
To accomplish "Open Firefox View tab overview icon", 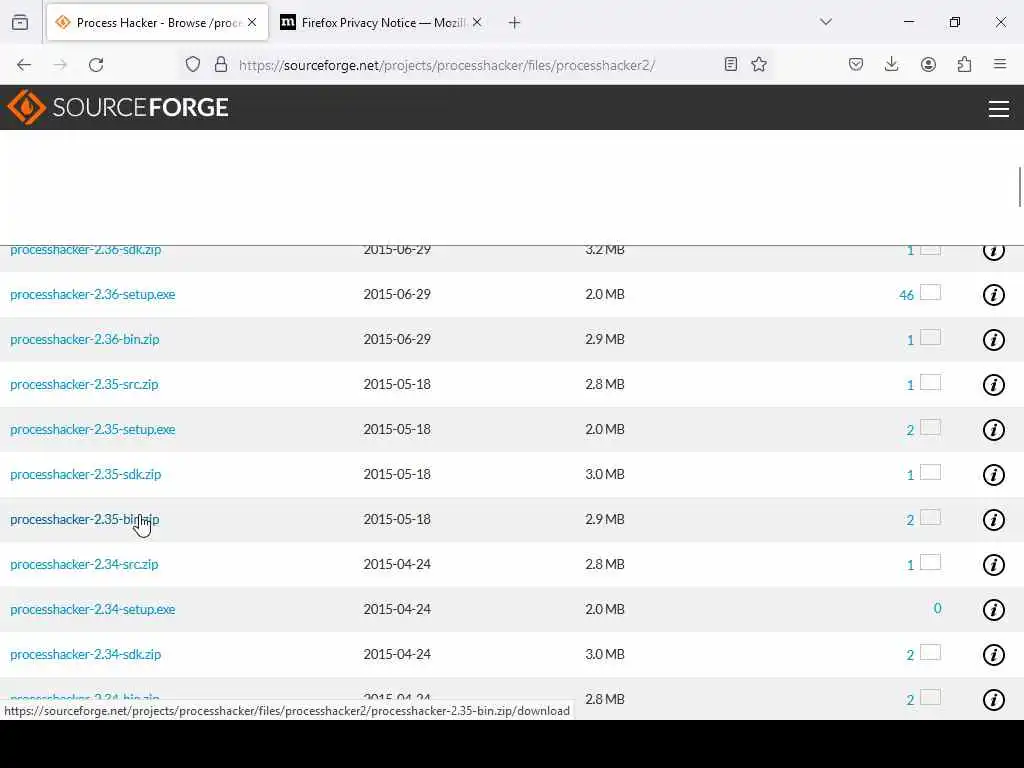I will [x=20, y=22].
